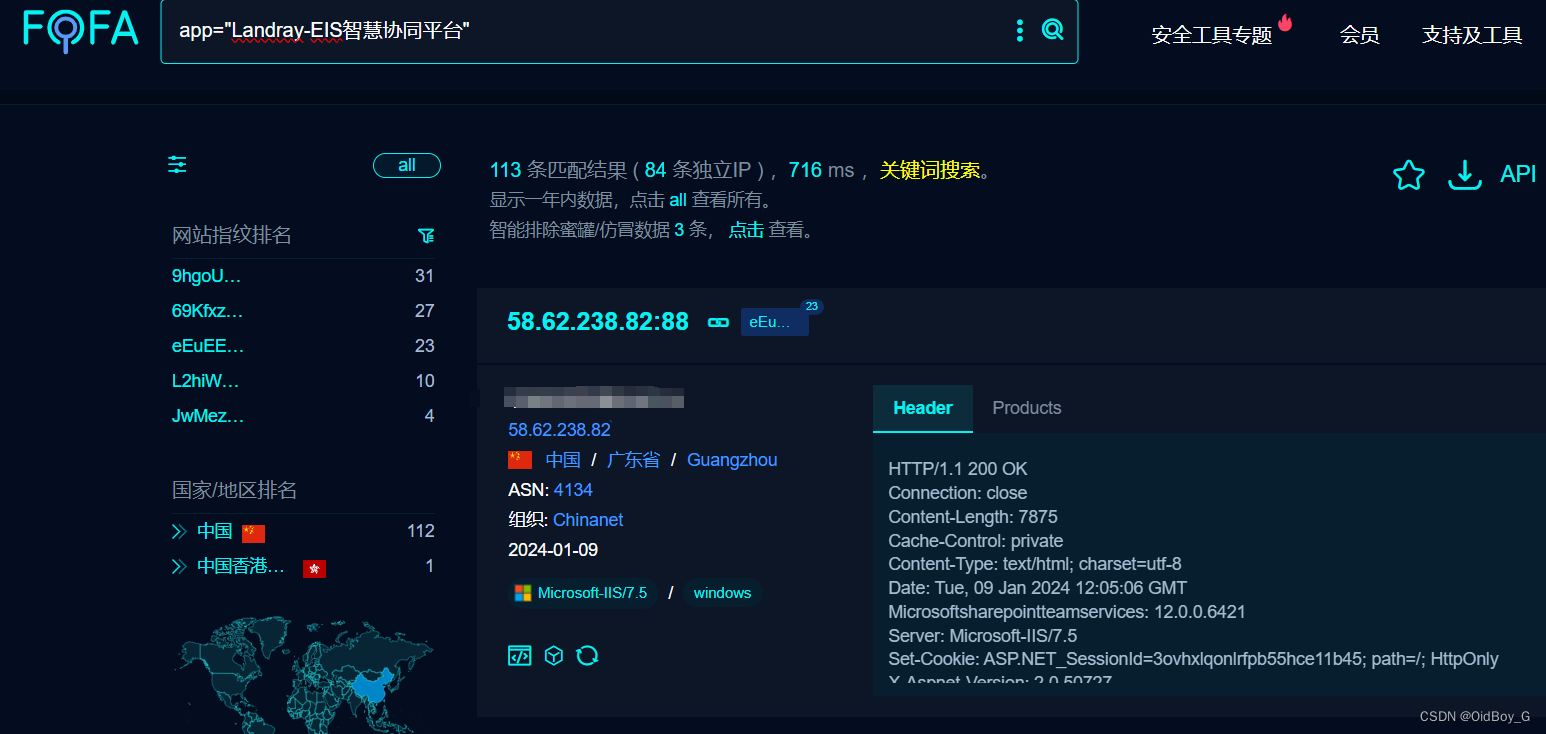Open the sidebar filter sliders icon
1546x734 pixels.
pos(176,164)
